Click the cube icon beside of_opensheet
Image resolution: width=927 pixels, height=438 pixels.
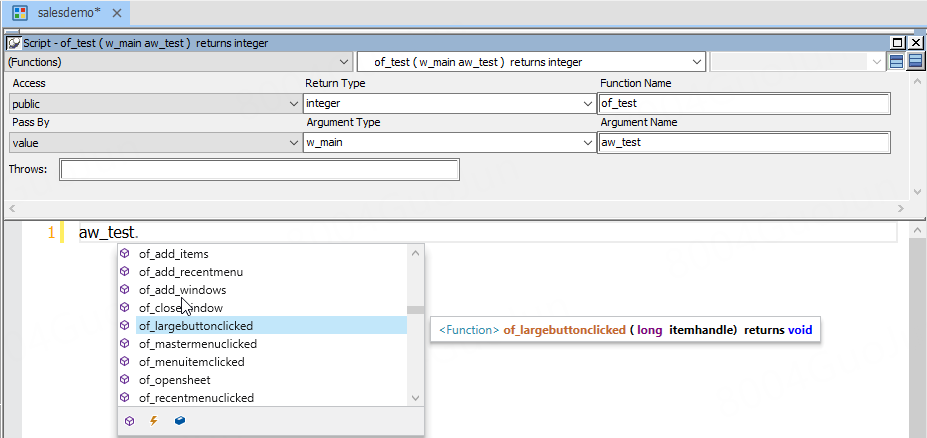[x=125, y=380]
